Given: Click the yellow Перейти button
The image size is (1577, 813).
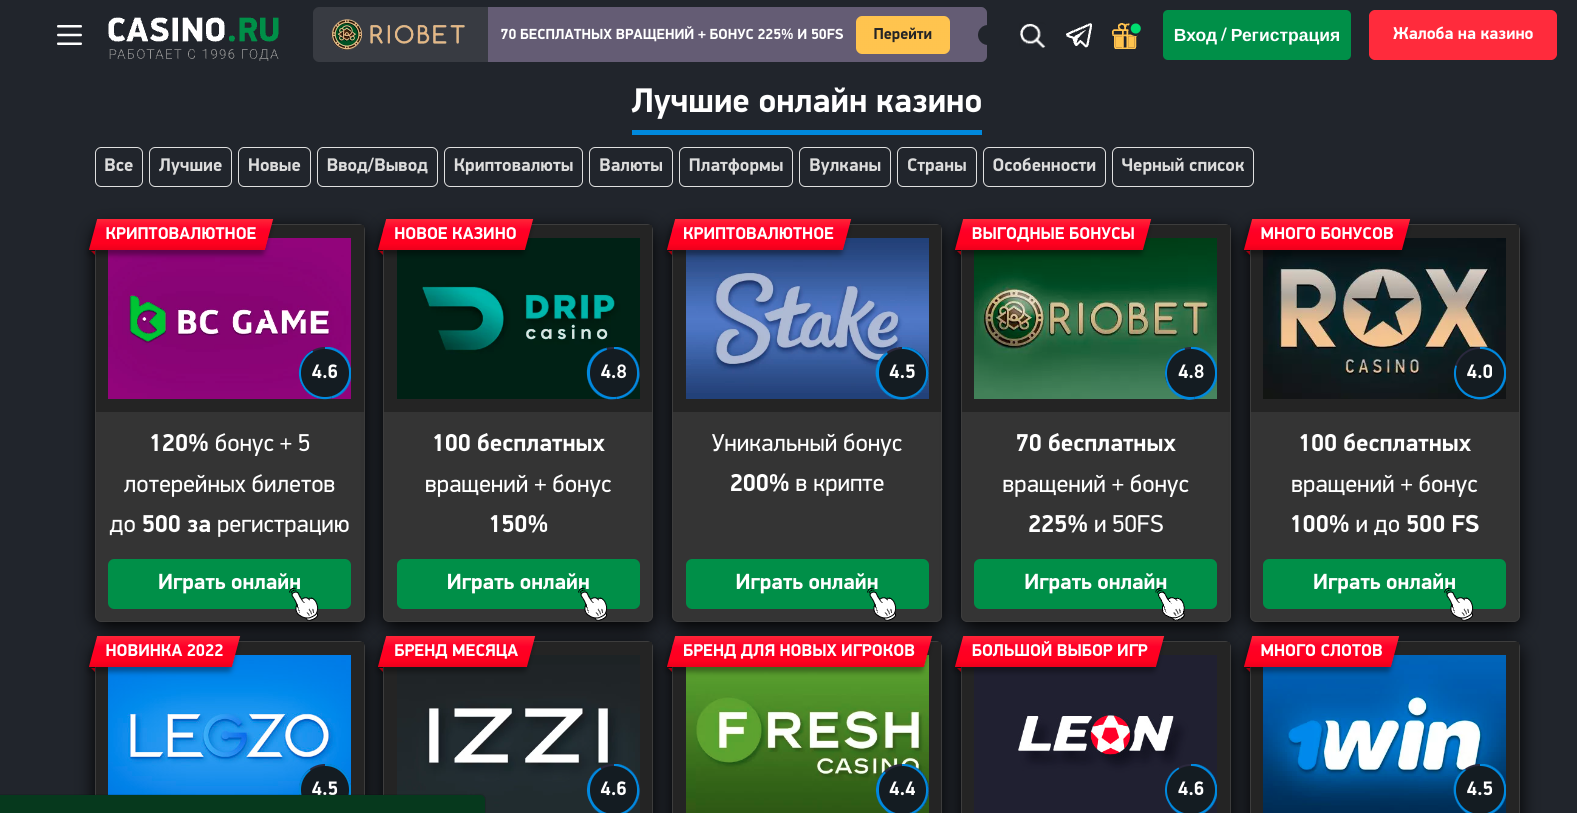Looking at the screenshot, I should click(902, 34).
